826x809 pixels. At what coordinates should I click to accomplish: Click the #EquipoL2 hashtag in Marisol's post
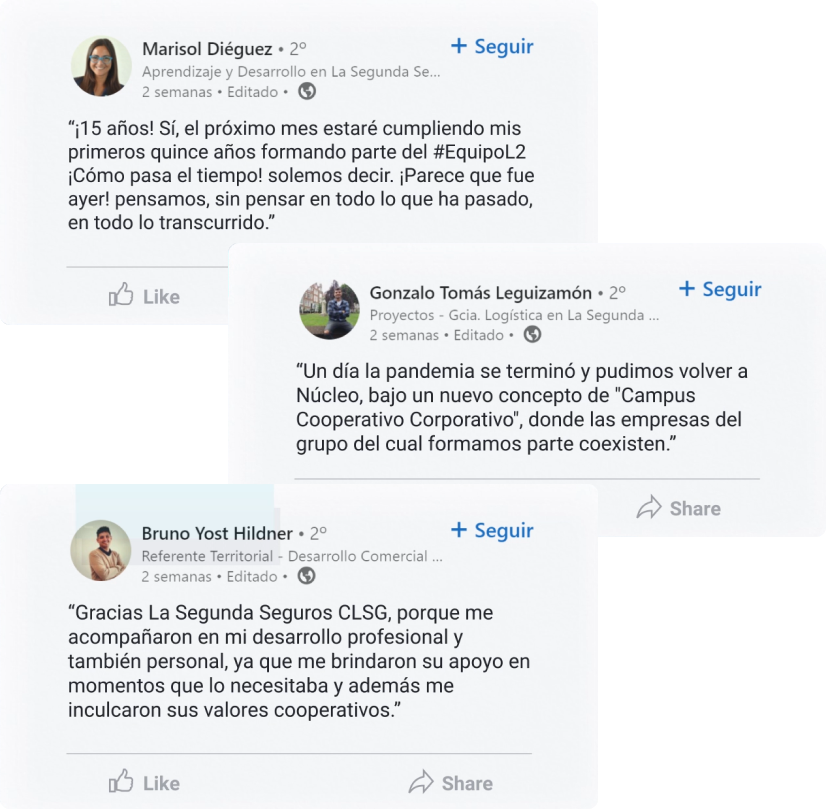coord(479,152)
